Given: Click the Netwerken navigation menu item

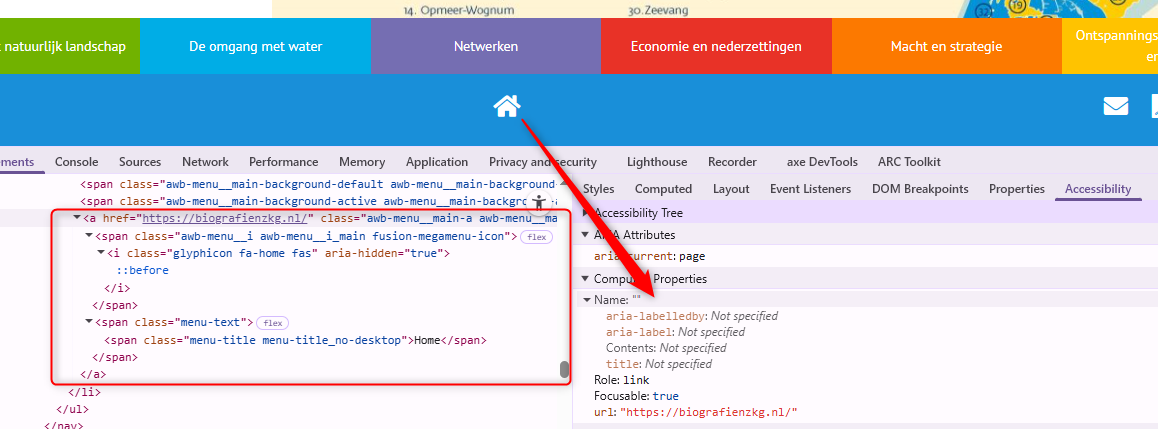Looking at the screenshot, I should pyautogui.click(x=485, y=46).
